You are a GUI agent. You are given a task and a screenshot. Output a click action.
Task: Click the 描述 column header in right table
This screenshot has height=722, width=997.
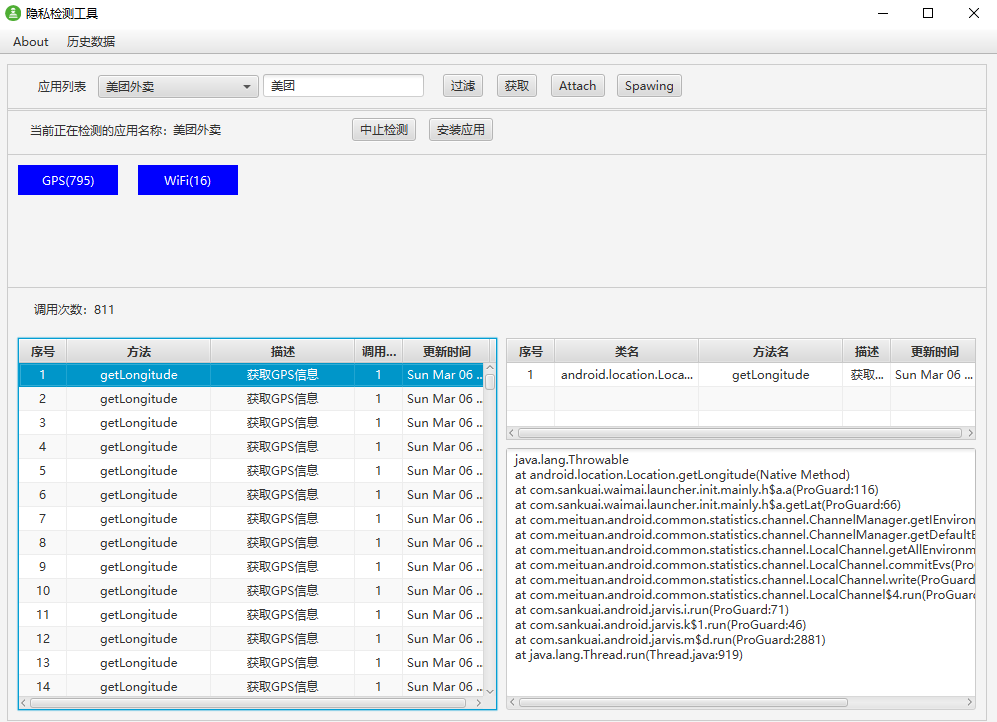point(867,351)
